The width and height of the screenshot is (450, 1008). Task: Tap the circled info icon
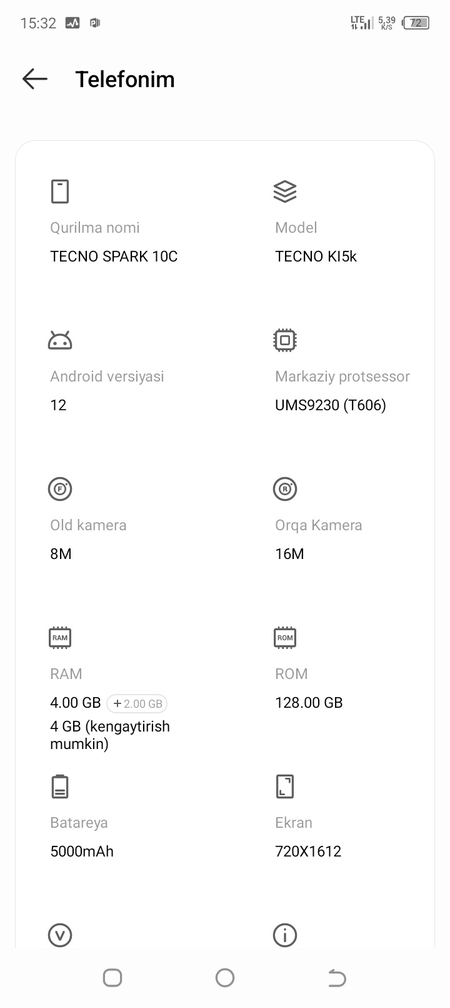click(x=285, y=935)
